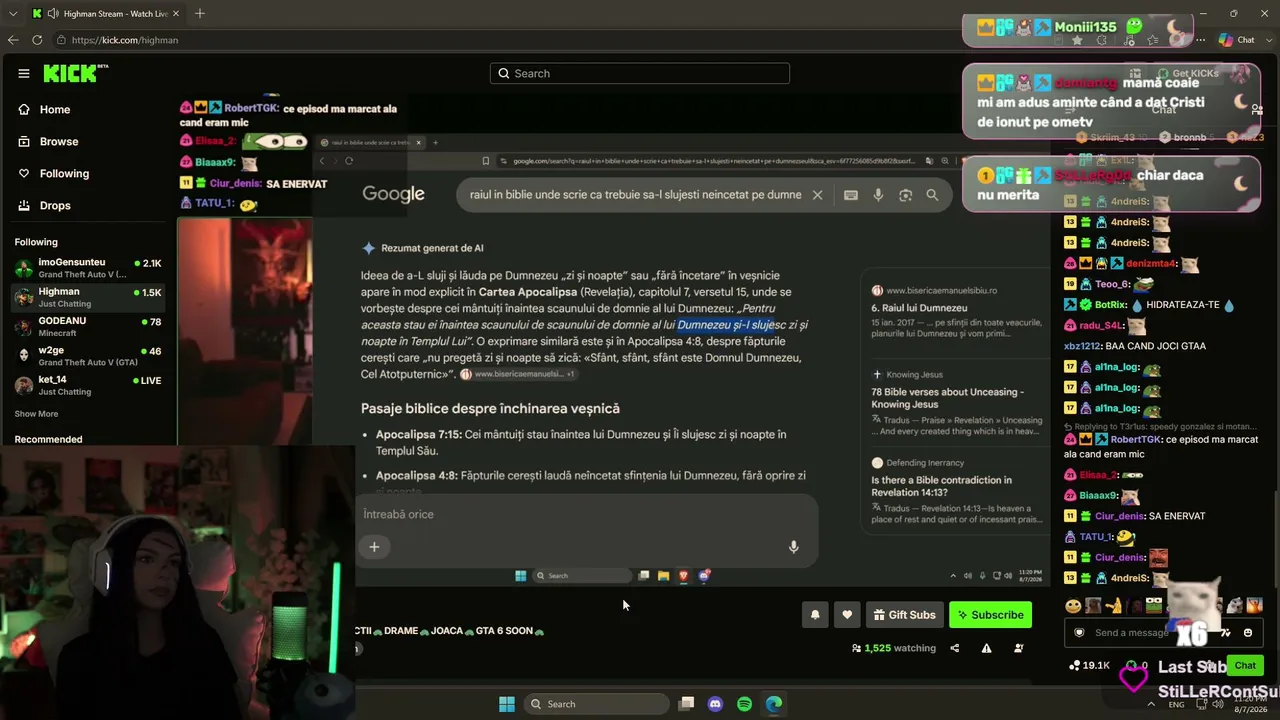The image size is (1280, 720).
Task: Open the taskbar volume control
Action: [x=1217, y=704]
